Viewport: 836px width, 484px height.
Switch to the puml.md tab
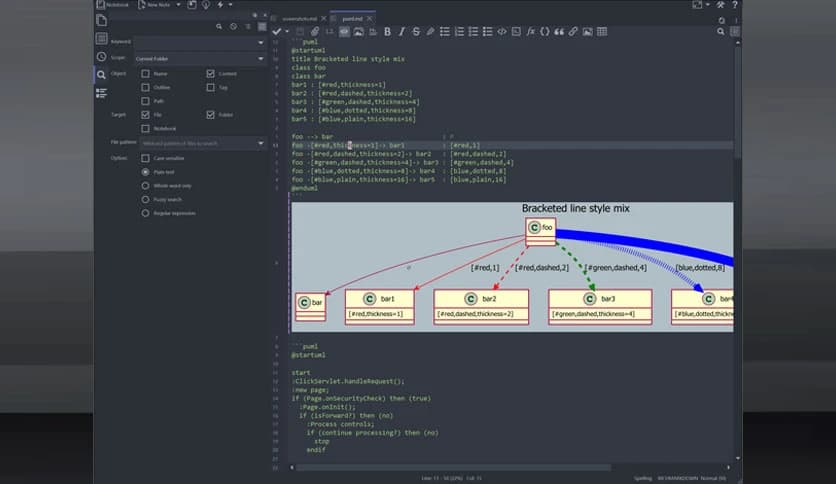(352, 17)
